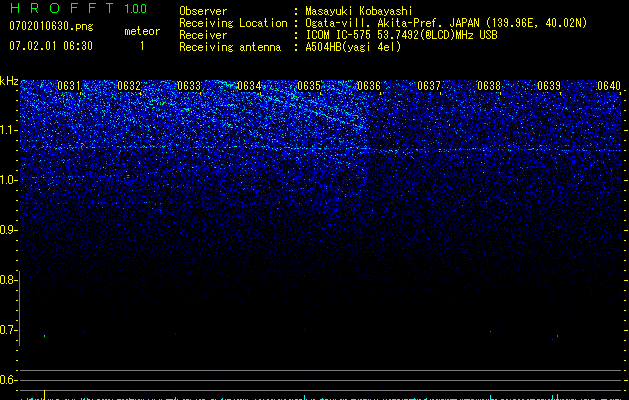Click the kHz axis unit label
Screen dimensions: 629x400
click(x=9, y=81)
